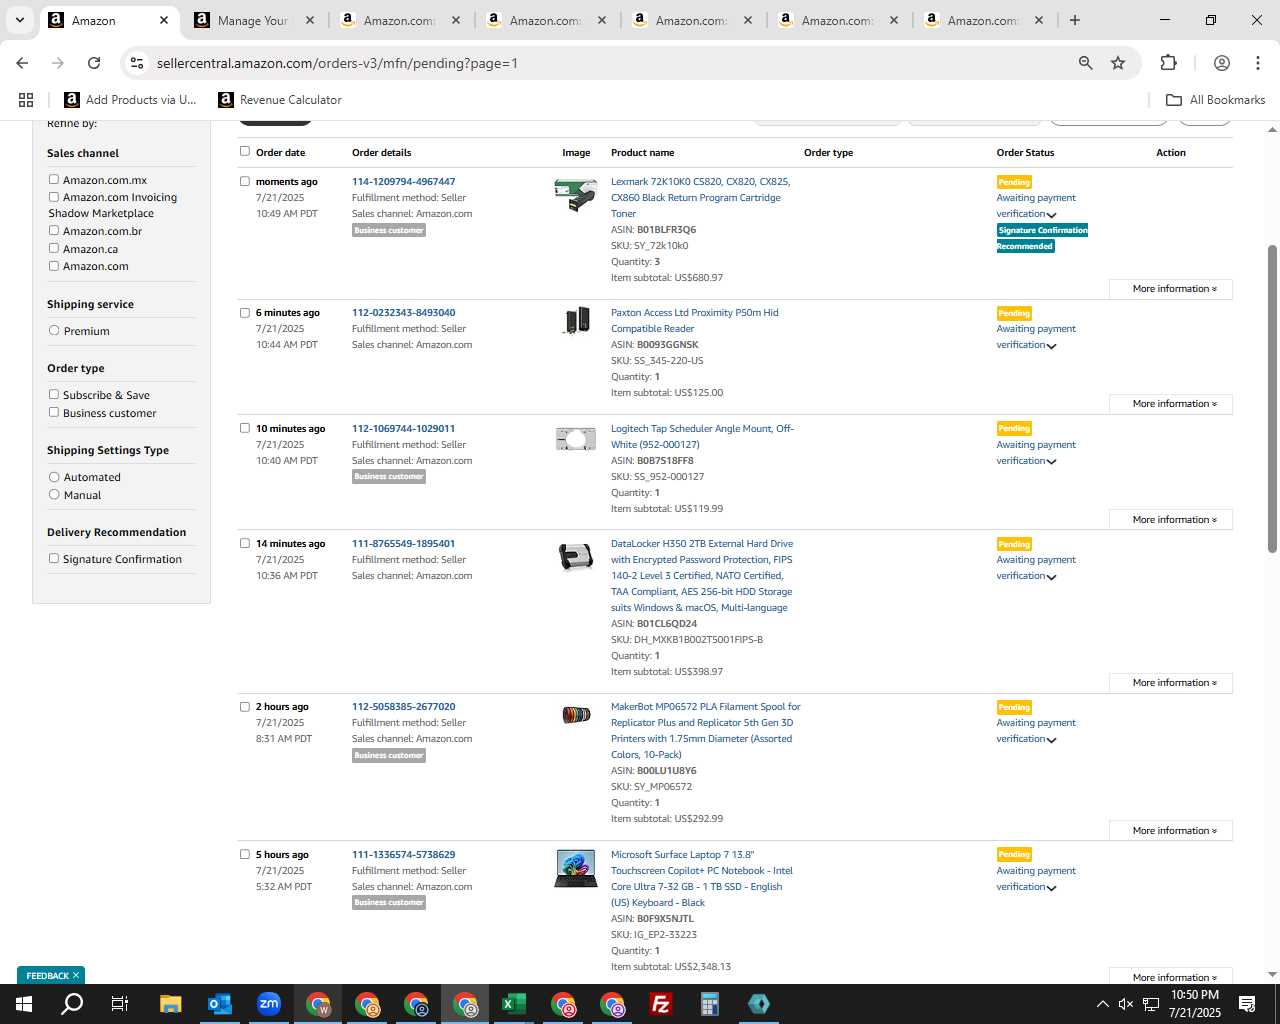Viewport: 1280px width, 1024px height.
Task: Show hidden system tray icons
Action: coord(1102,1004)
